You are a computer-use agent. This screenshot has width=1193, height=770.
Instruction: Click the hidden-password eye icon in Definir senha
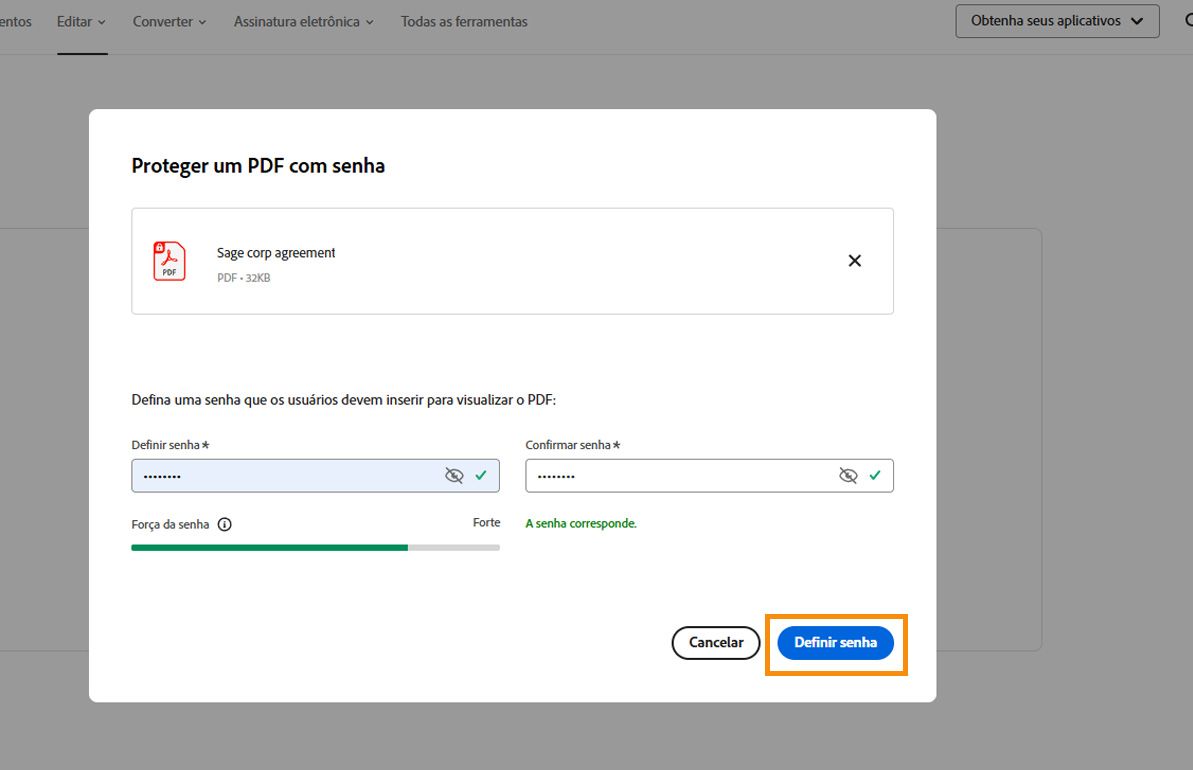coord(456,475)
